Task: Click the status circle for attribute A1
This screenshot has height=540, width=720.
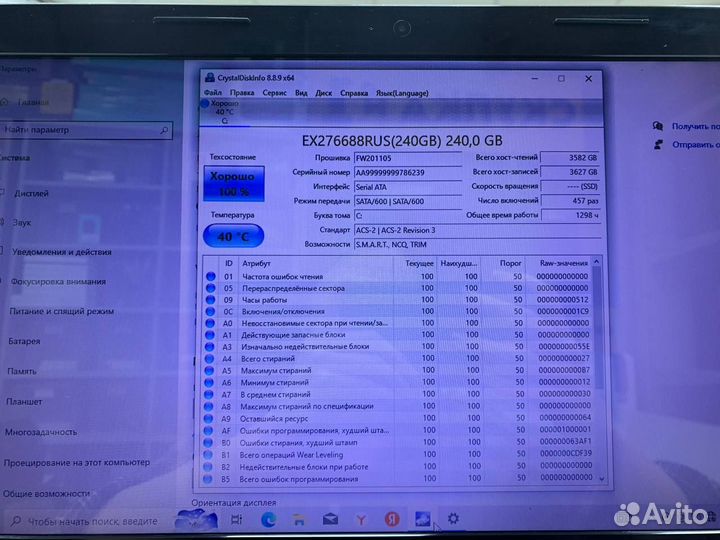Action: 210,335
